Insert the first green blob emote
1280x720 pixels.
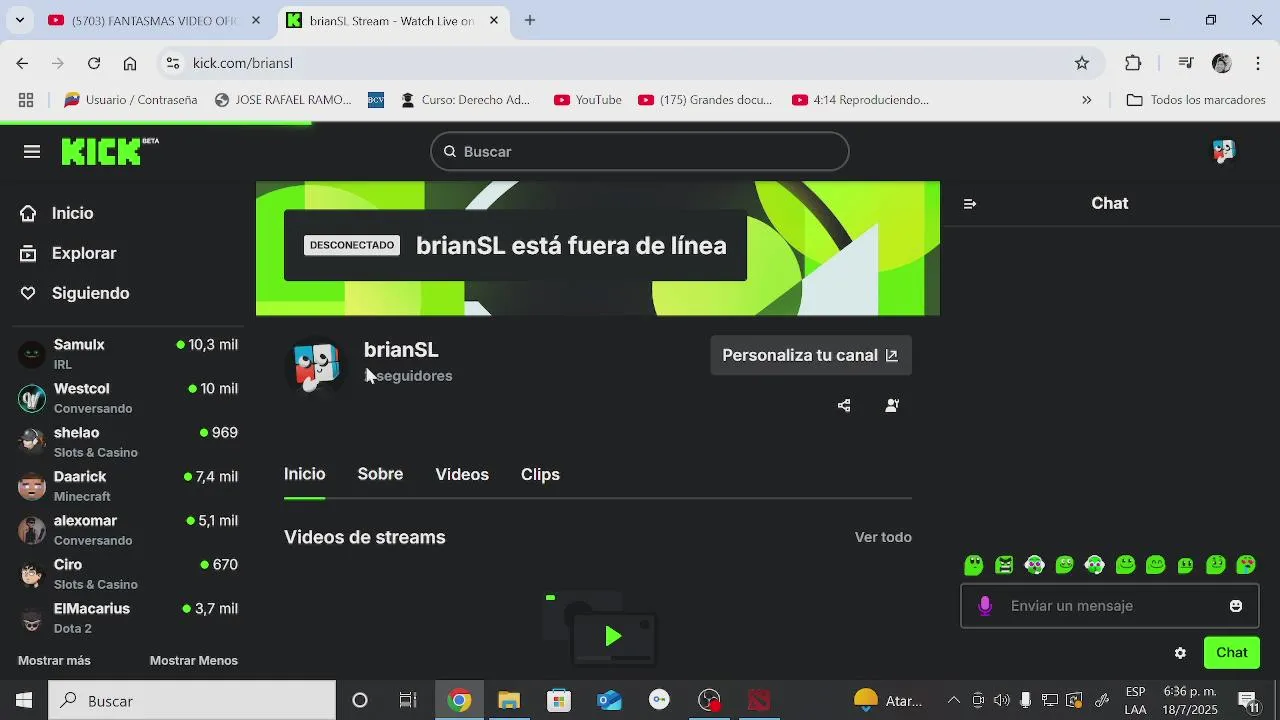pos(974,565)
